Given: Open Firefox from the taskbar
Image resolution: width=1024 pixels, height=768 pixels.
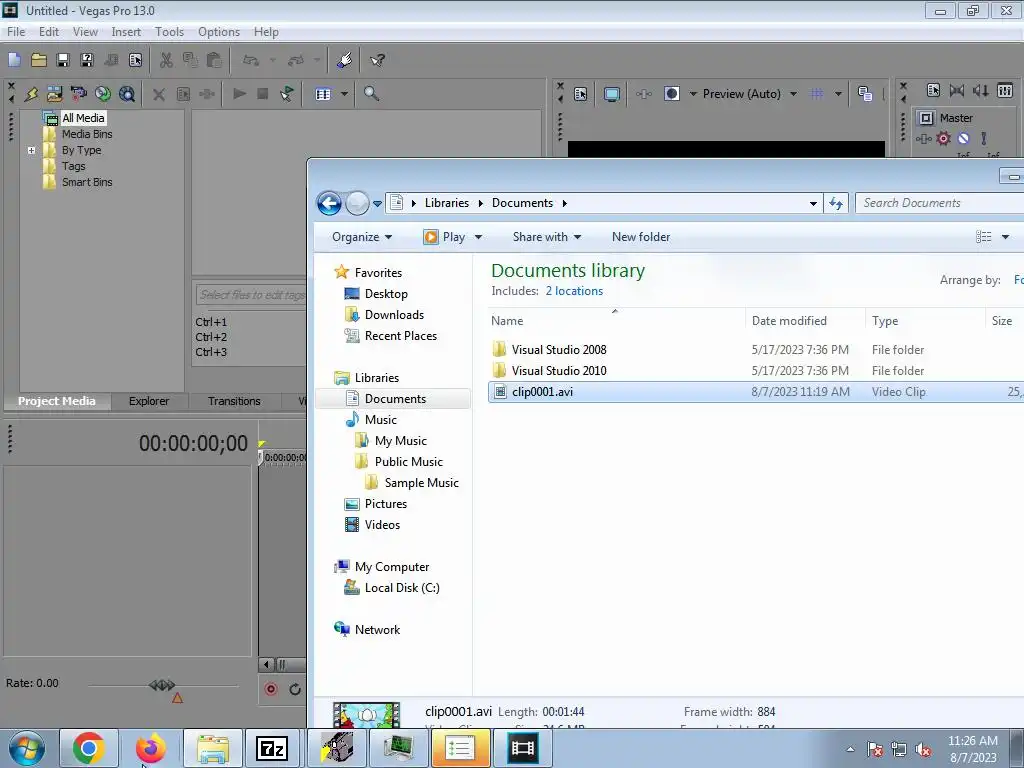Looking at the screenshot, I should 150,748.
